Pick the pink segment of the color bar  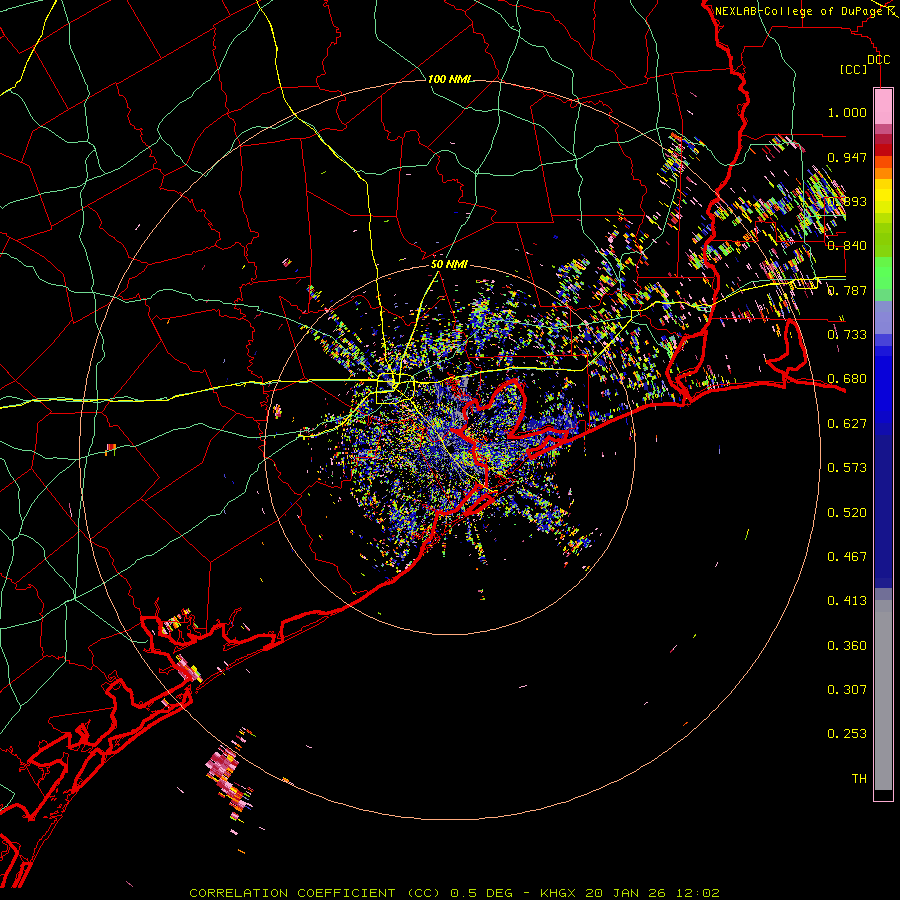[x=883, y=107]
